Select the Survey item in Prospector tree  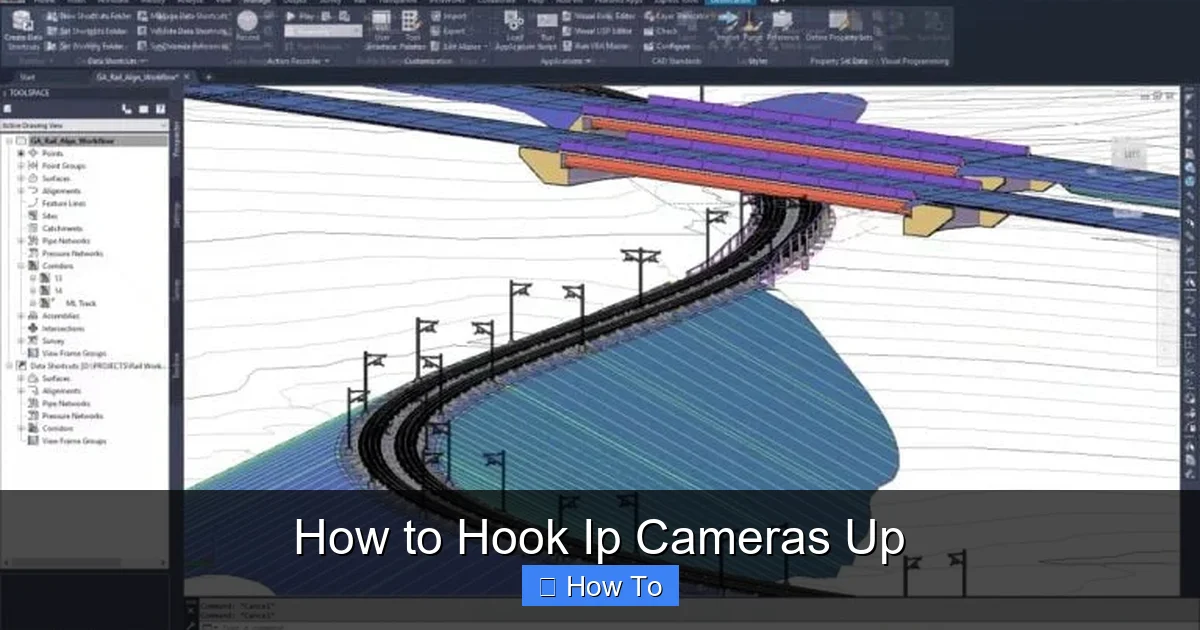coord(53,341)
